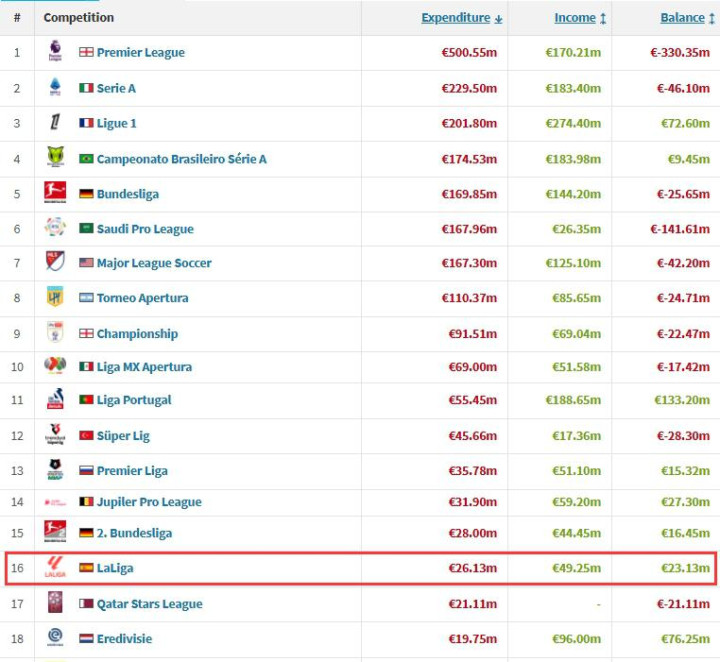Click the Spain flag next to LaLiga
Image resolution: width=720 pixels, height=662 pixels.
click(x=86, y=568)
